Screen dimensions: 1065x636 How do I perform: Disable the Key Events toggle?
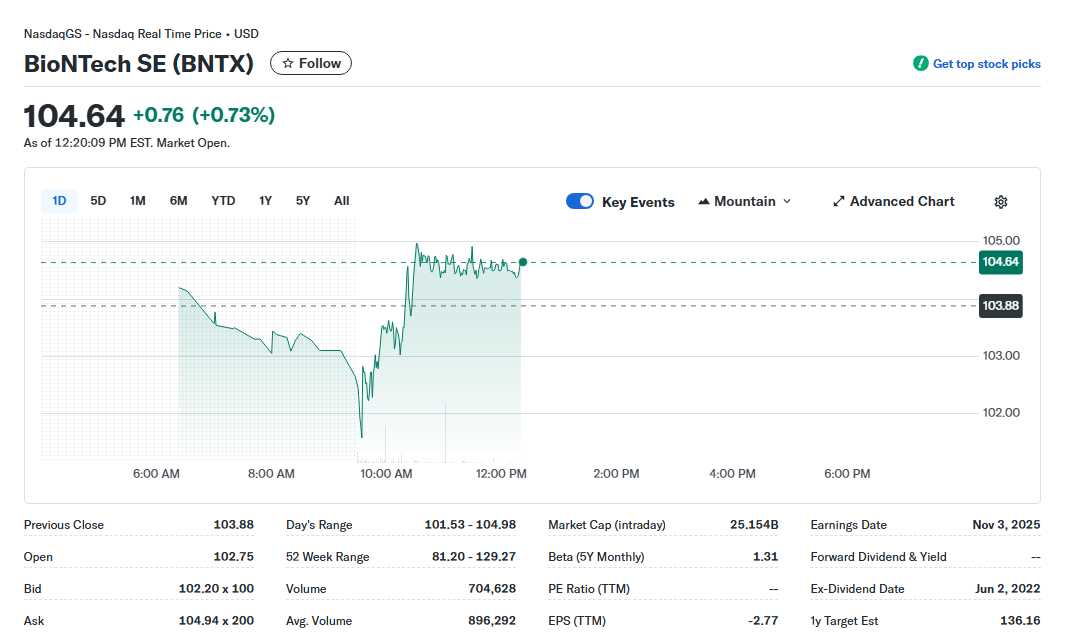[579, 201]
